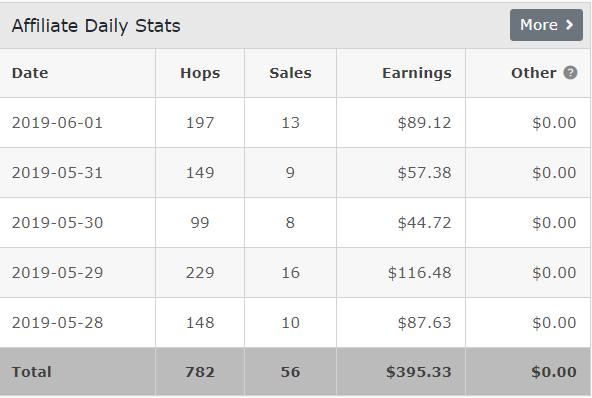592x398 pixels.
Task: Click the $116.48 earnings value
Action: (419, 273)
